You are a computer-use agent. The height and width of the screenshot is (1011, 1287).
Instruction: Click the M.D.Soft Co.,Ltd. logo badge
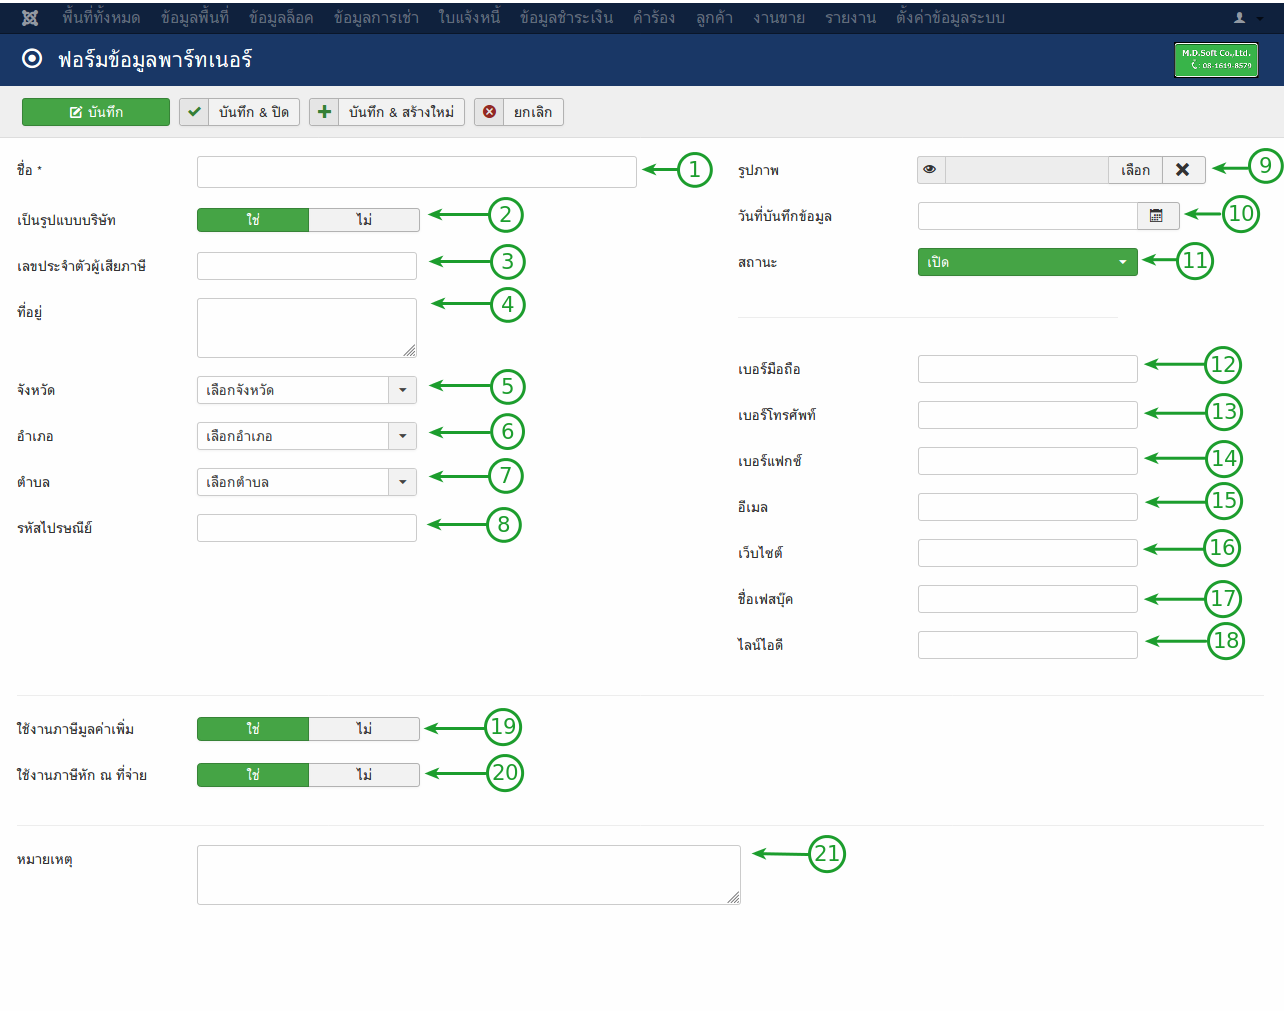(1216, 60)
